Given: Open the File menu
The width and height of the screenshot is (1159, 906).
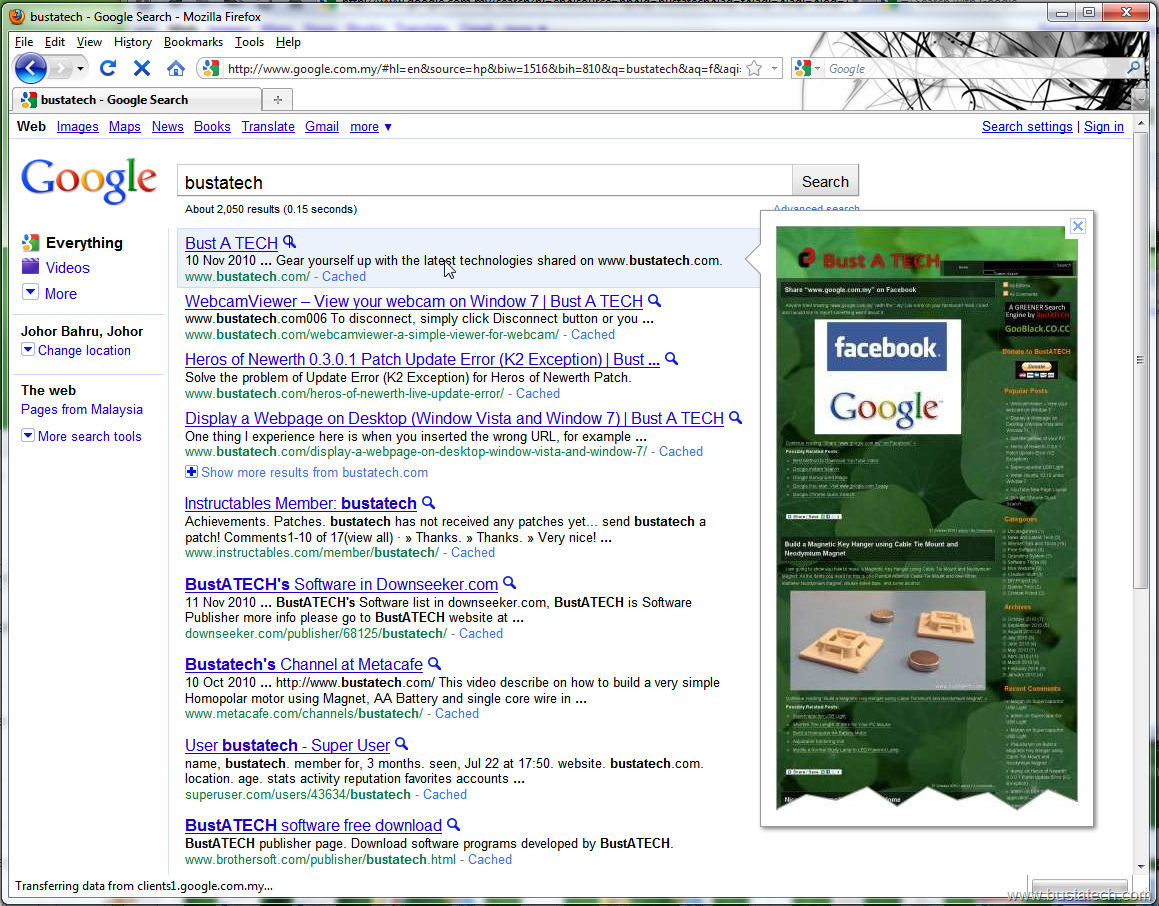Looking at the screenshot, I should coord(24,42).
